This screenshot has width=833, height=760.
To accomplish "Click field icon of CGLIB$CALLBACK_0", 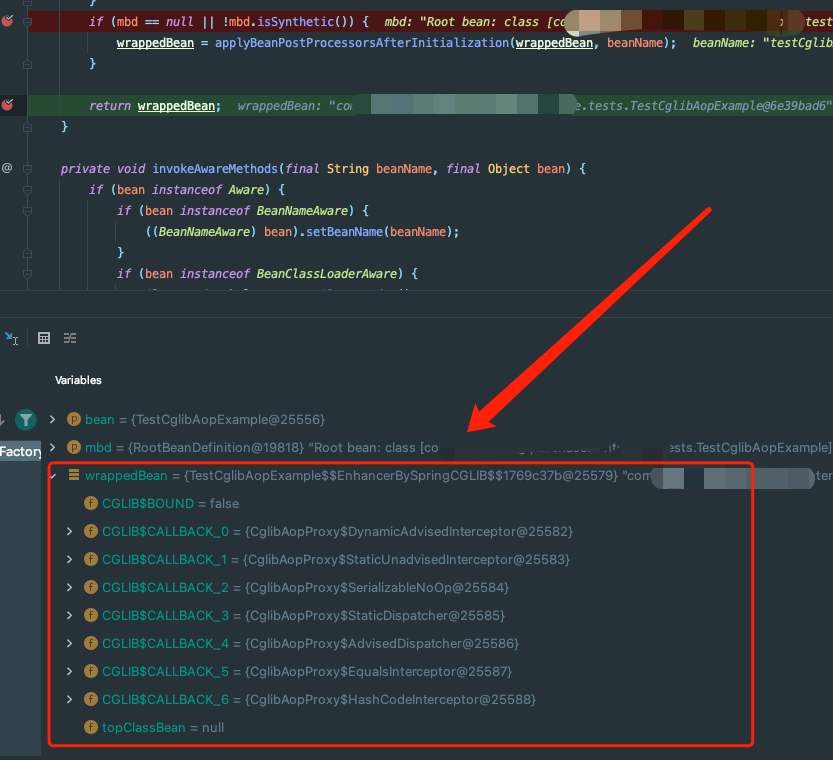I will click(x=91, y=531).
